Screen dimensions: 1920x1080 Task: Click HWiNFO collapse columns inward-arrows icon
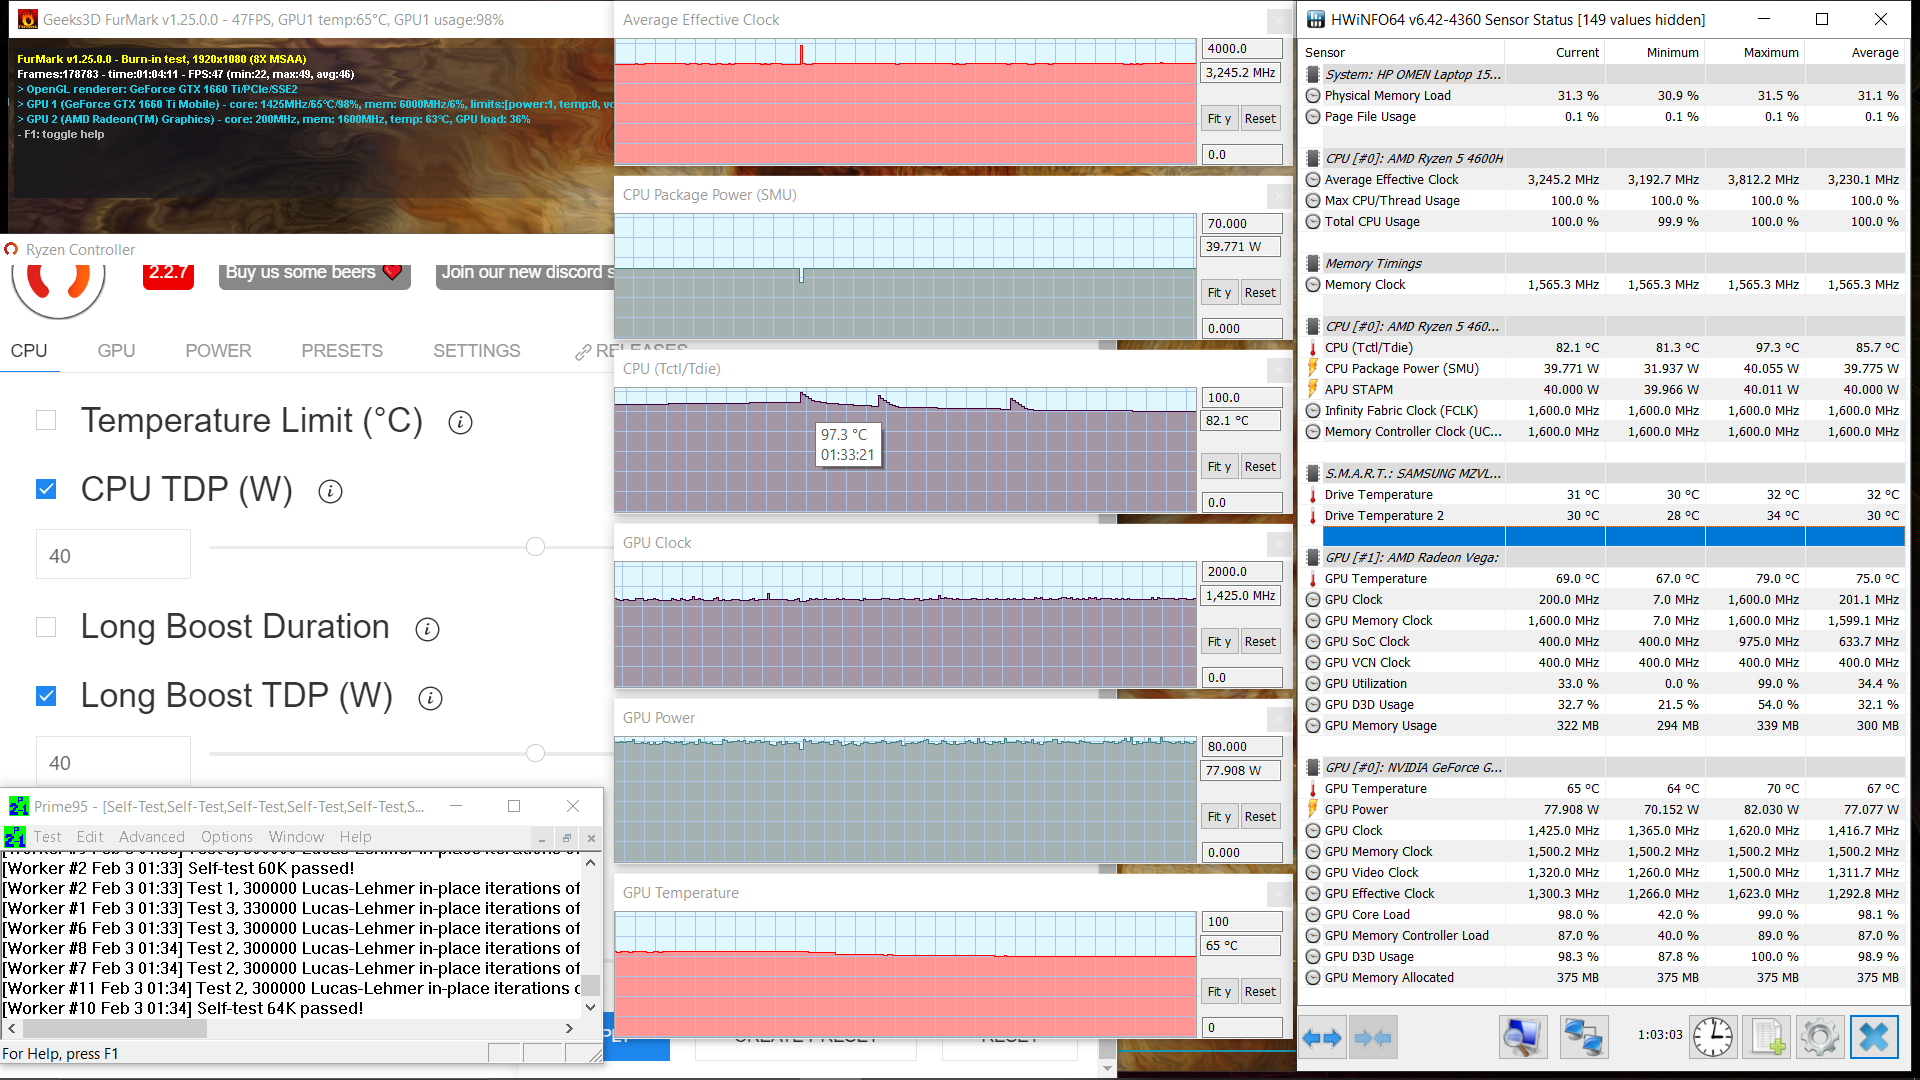(1372, 1038)
